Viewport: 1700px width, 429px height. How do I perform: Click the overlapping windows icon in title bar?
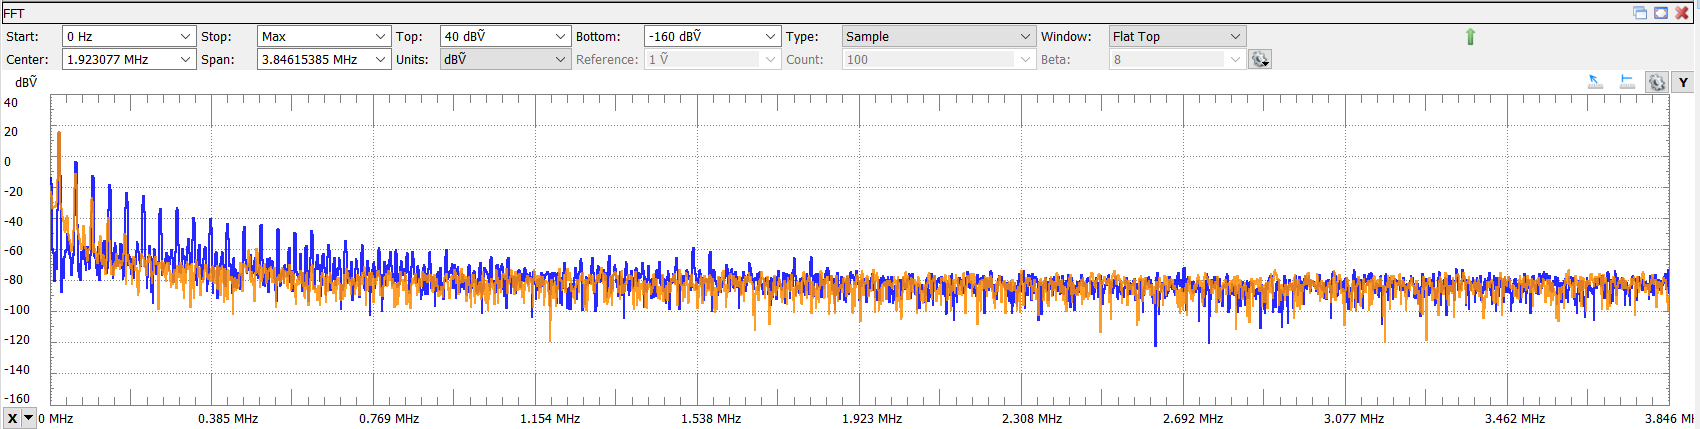1640,13
